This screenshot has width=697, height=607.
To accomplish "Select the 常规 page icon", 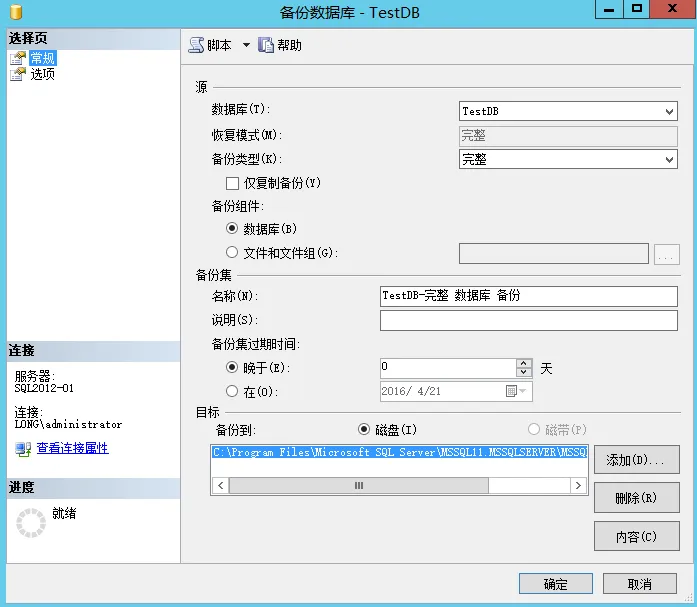I will 18,58.
